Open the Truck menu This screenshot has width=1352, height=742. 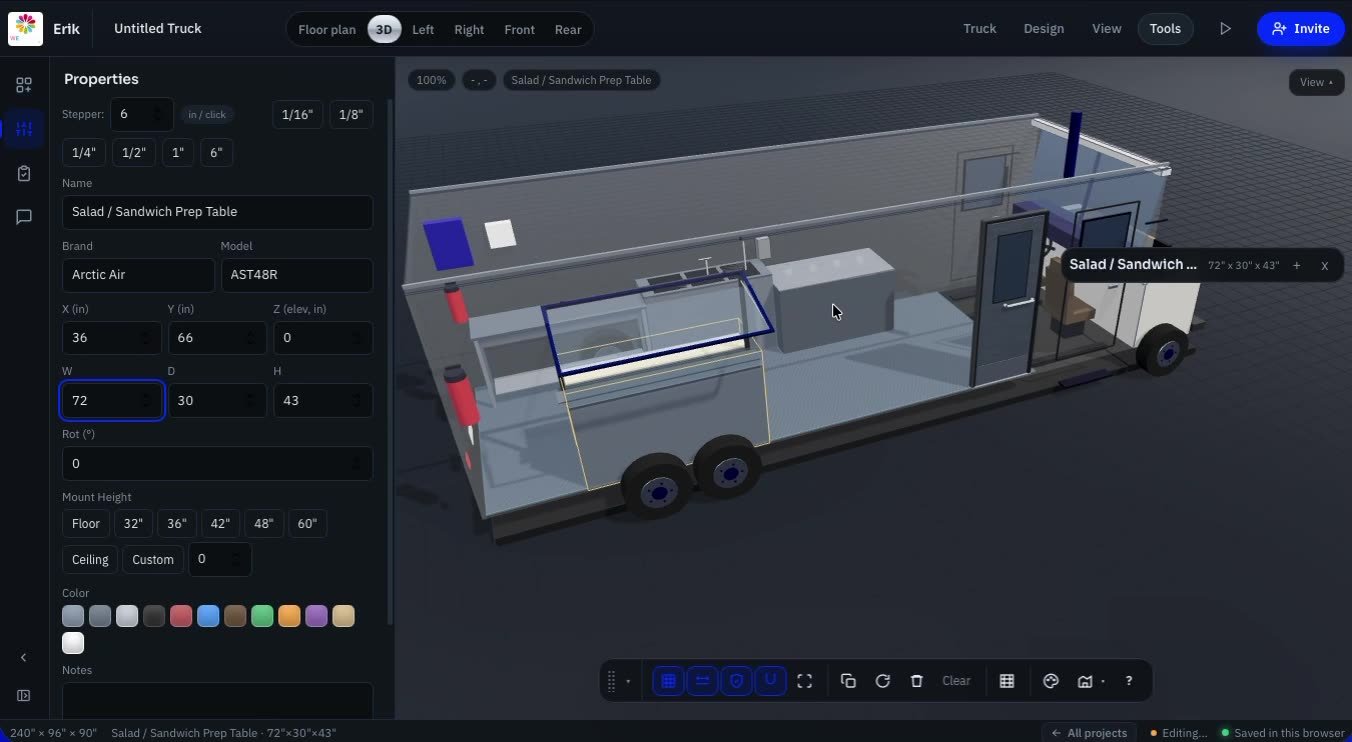(980, 29)
